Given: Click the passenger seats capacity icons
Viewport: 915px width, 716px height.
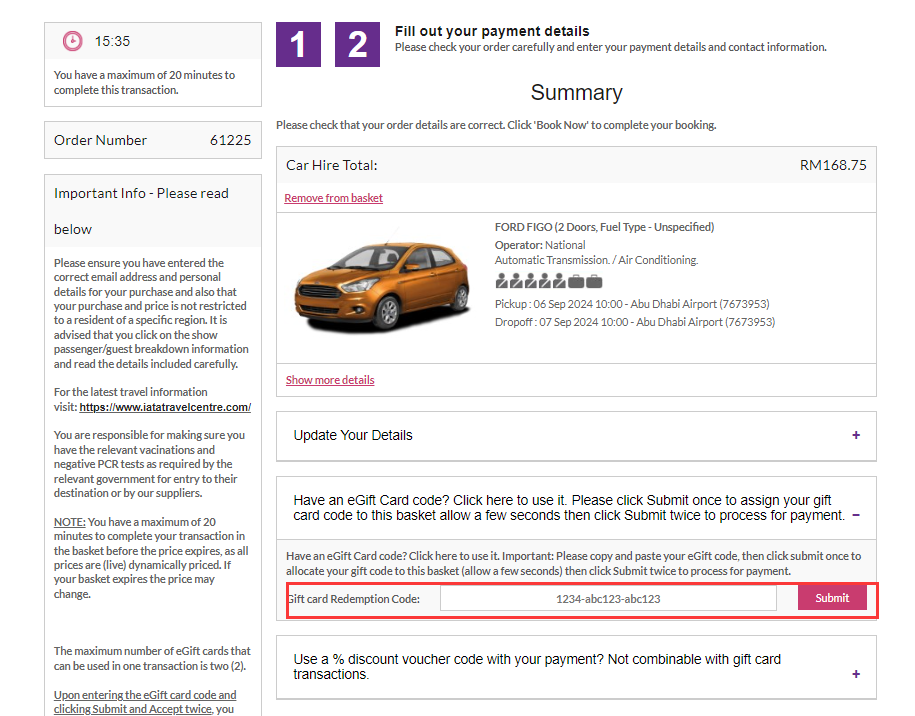Looking at the screenshot, I should tap(530, 281).
